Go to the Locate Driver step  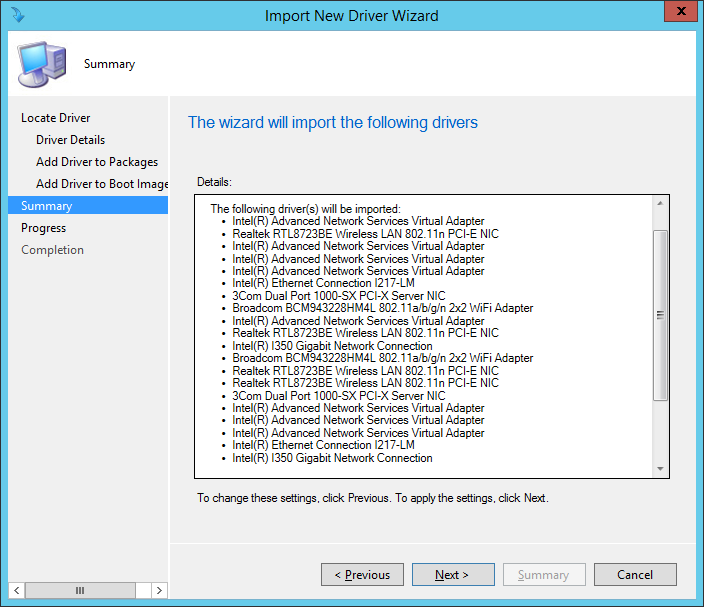[x=55, y=118]
